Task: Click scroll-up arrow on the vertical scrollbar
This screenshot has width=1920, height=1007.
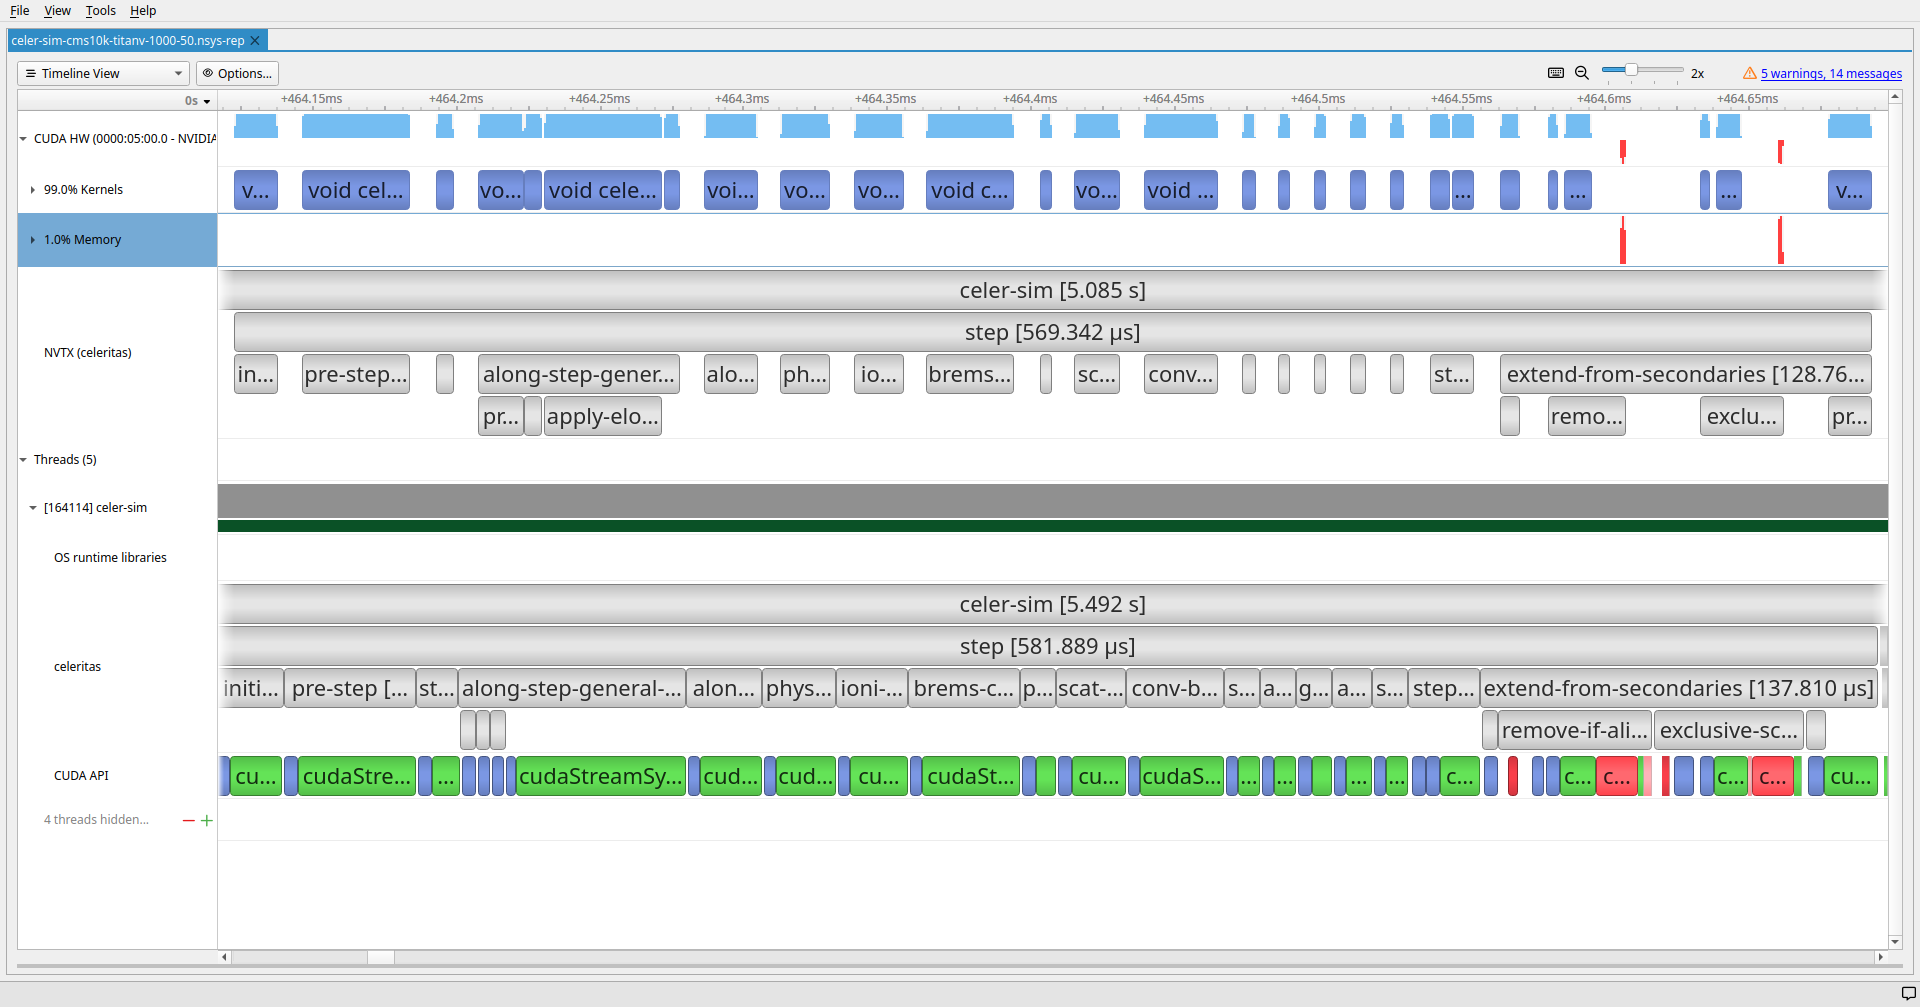Action: [x=1895, y=97]
